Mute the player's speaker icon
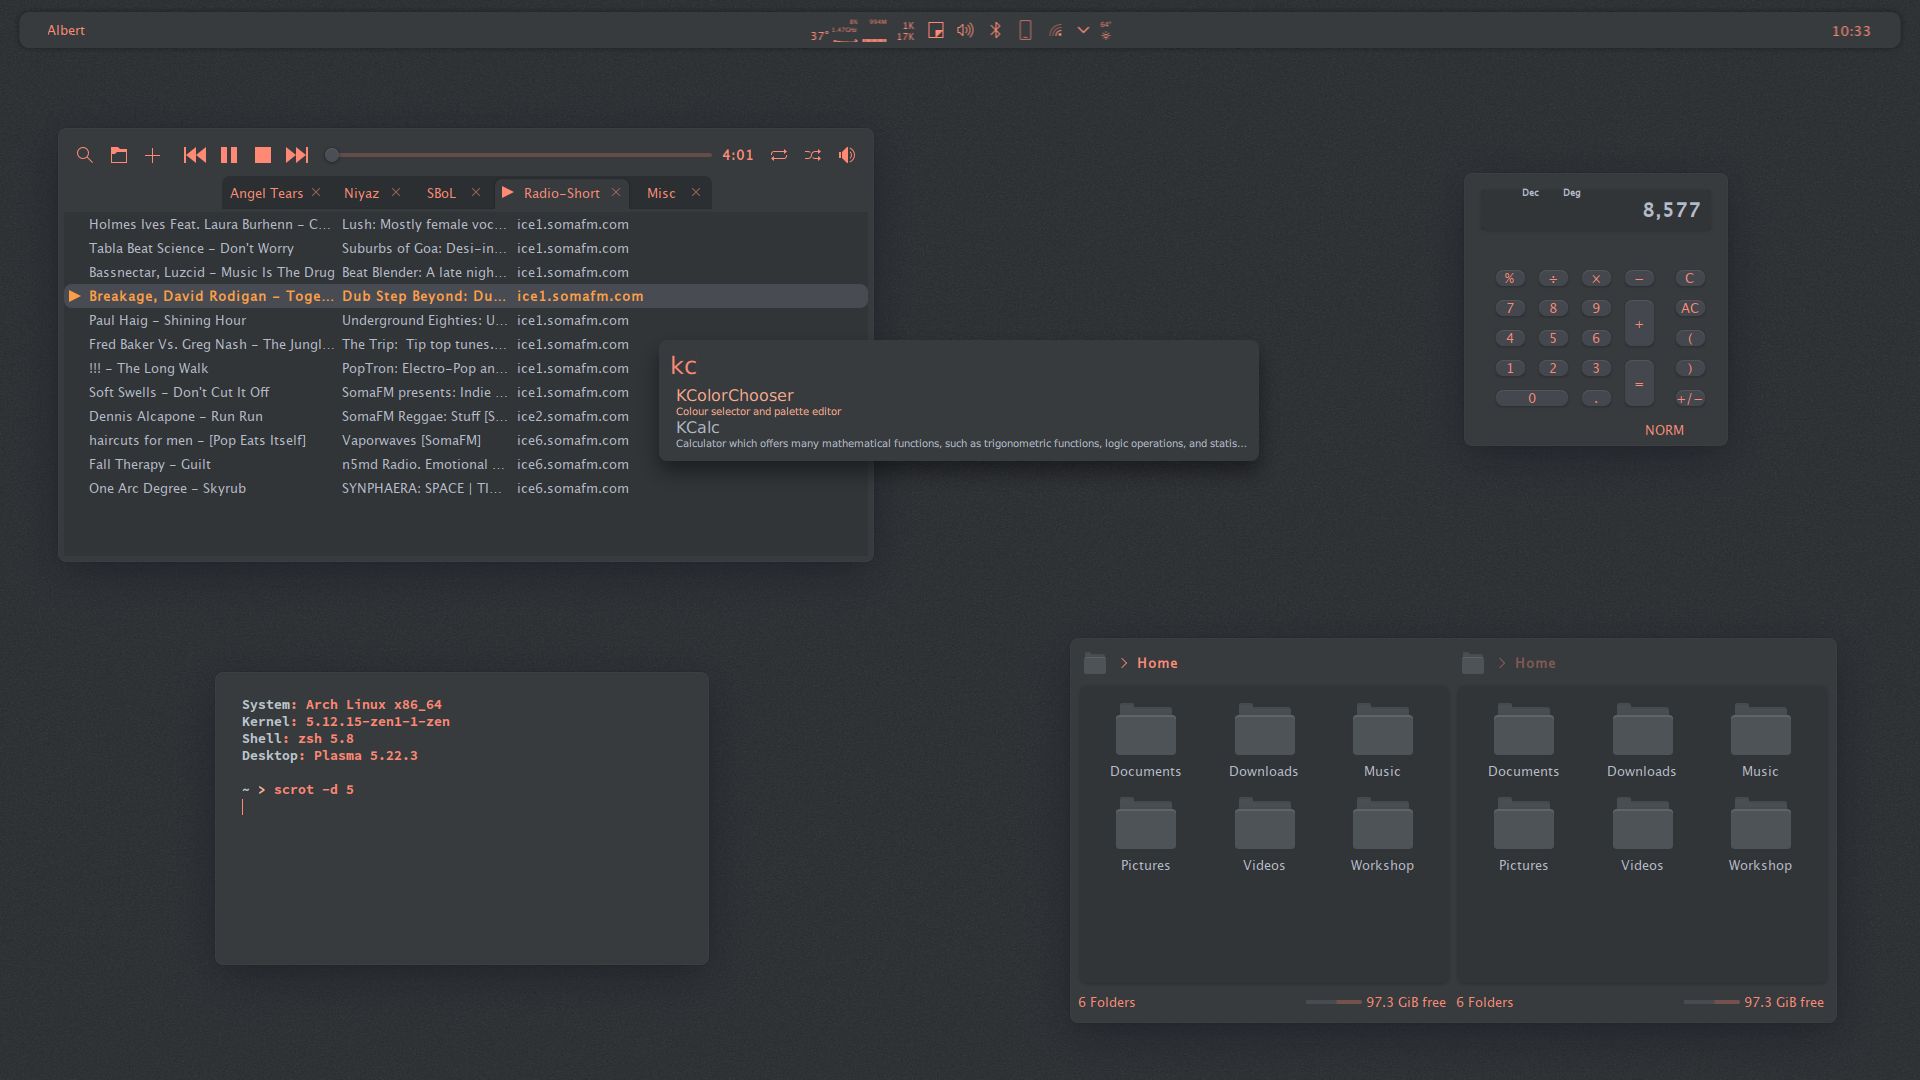1920x1080 pixels. point(846,155)
